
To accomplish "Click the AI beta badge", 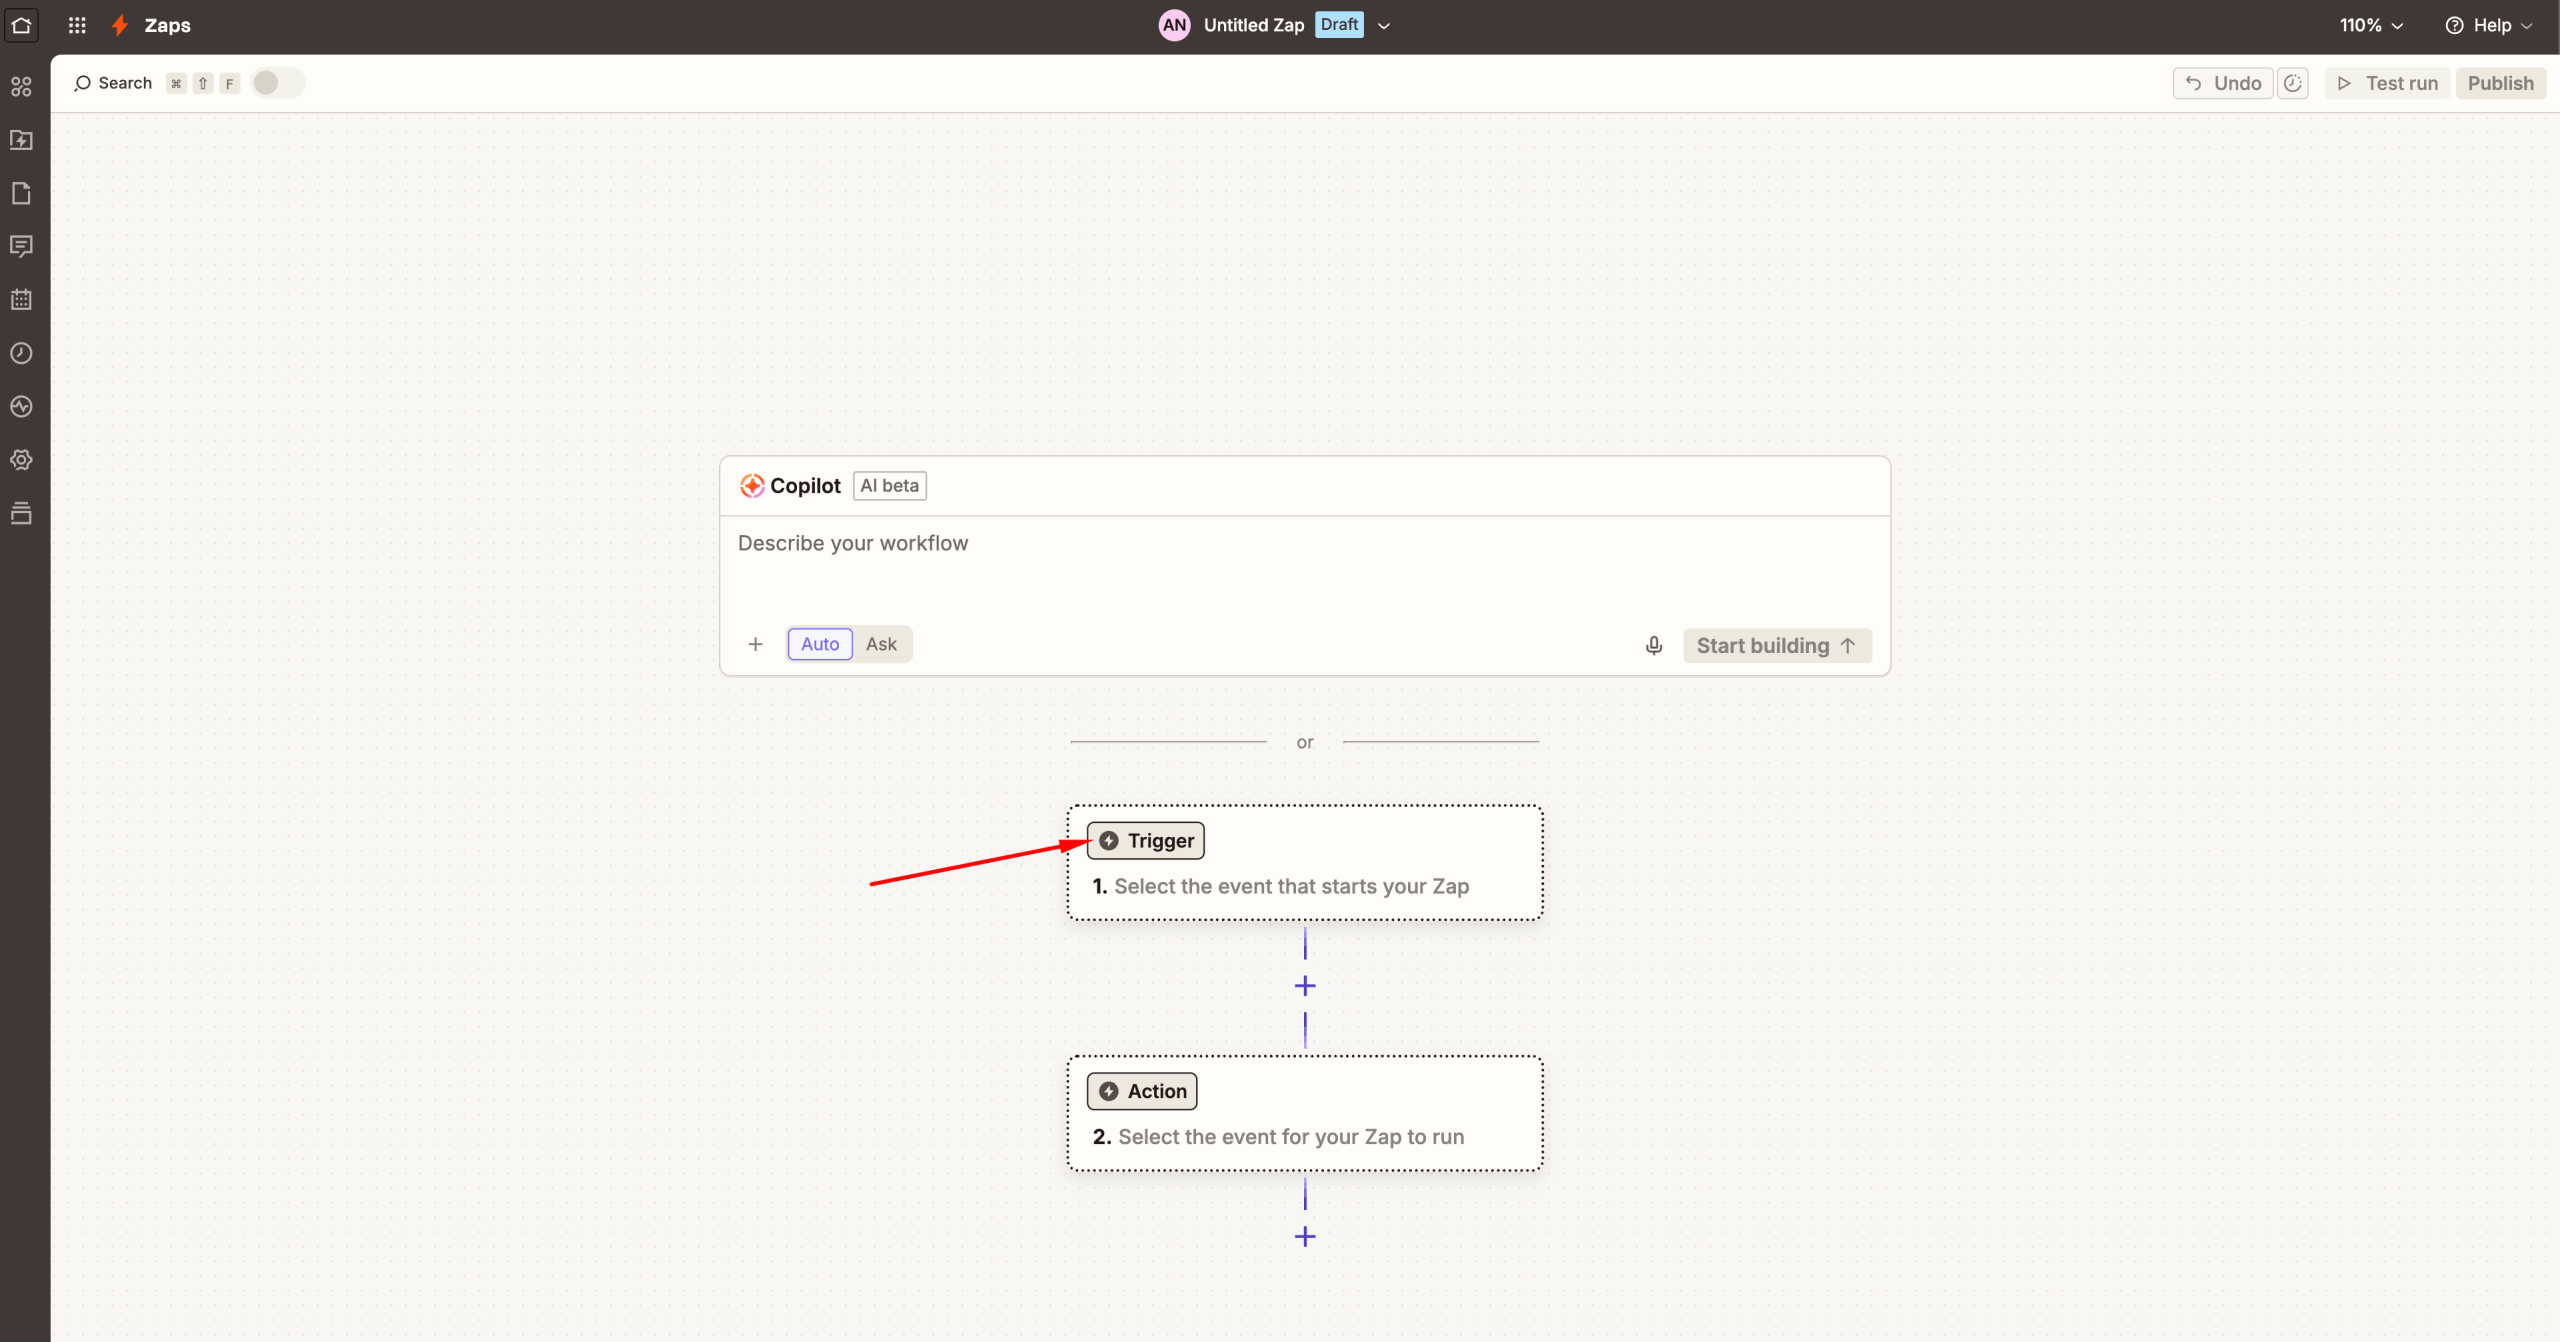I will (x=890, y=486).
